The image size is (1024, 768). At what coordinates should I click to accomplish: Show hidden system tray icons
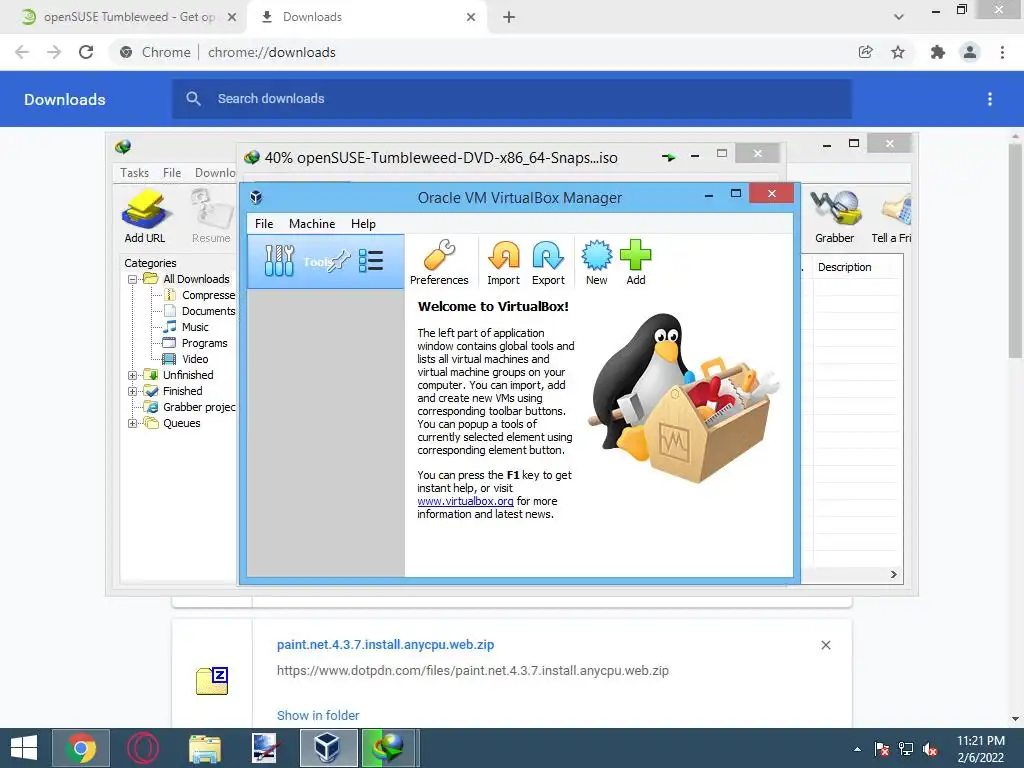pos(857,749)
